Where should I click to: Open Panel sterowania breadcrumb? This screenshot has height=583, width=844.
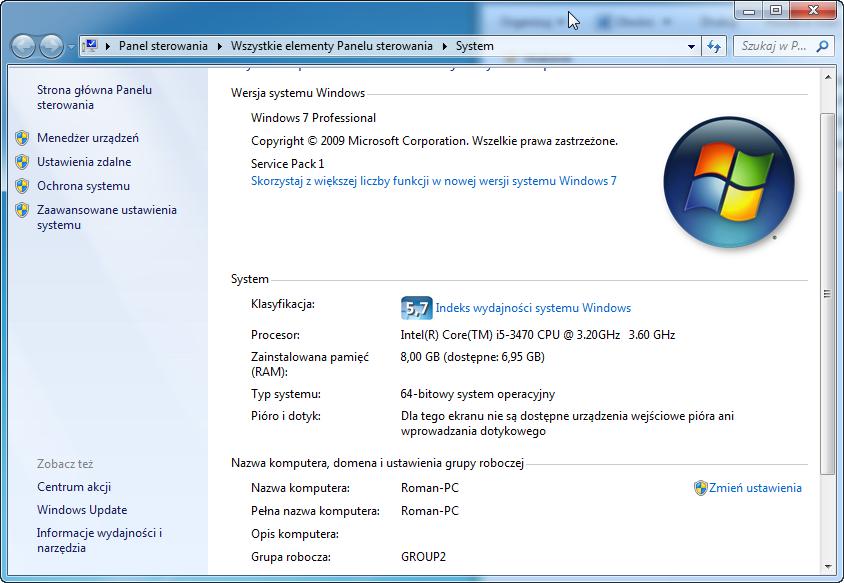click(x=163, y=46)
